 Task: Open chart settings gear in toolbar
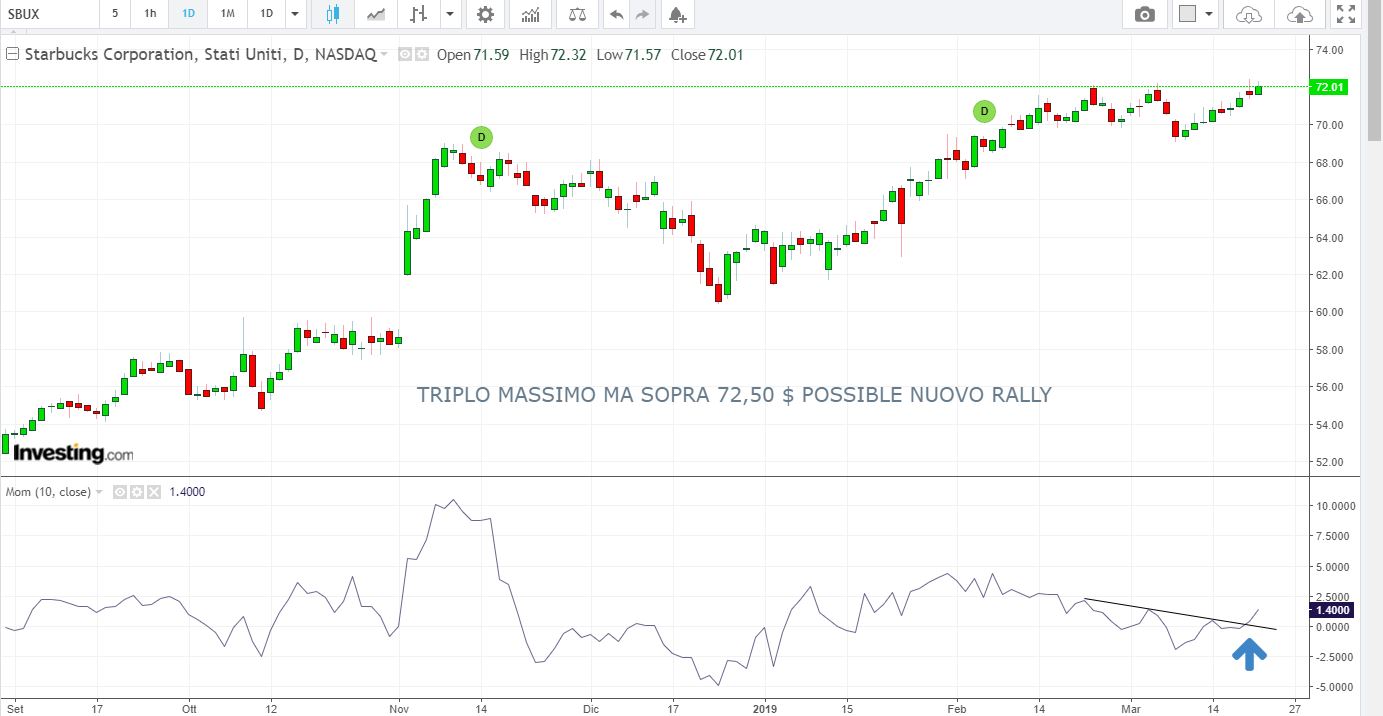pyautogui.click(x=485, y=14)
